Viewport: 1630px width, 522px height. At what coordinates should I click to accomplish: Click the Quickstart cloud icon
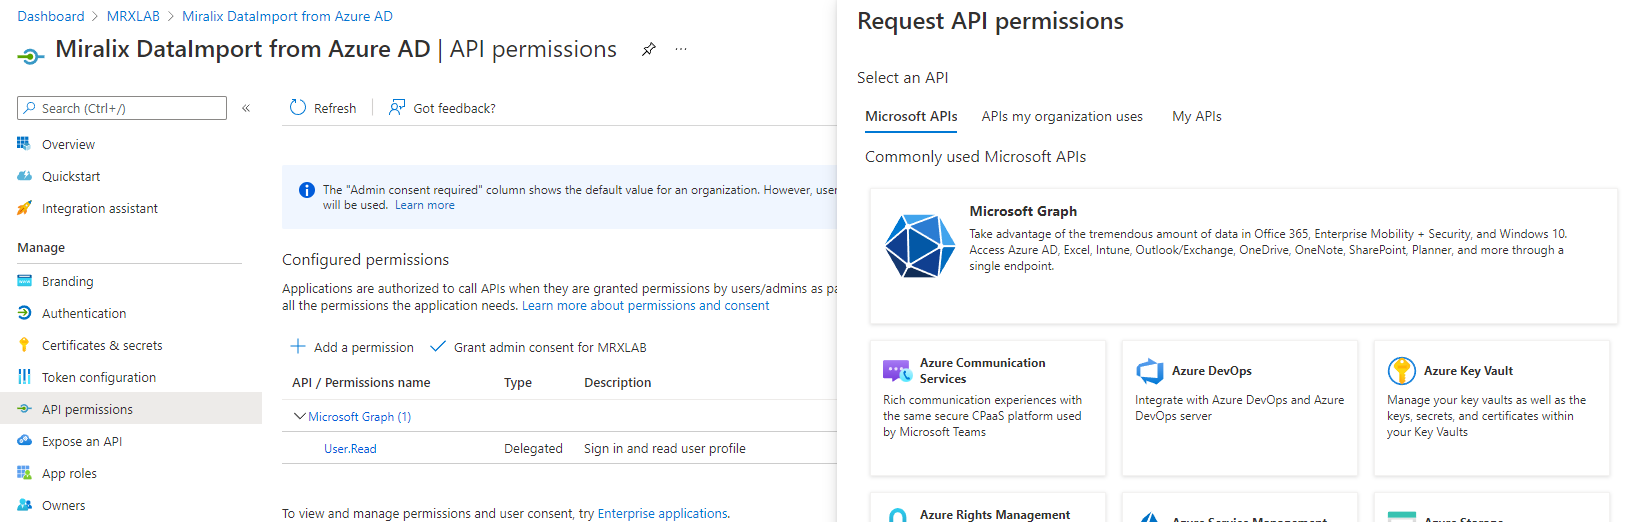click(x=24, y=176)
